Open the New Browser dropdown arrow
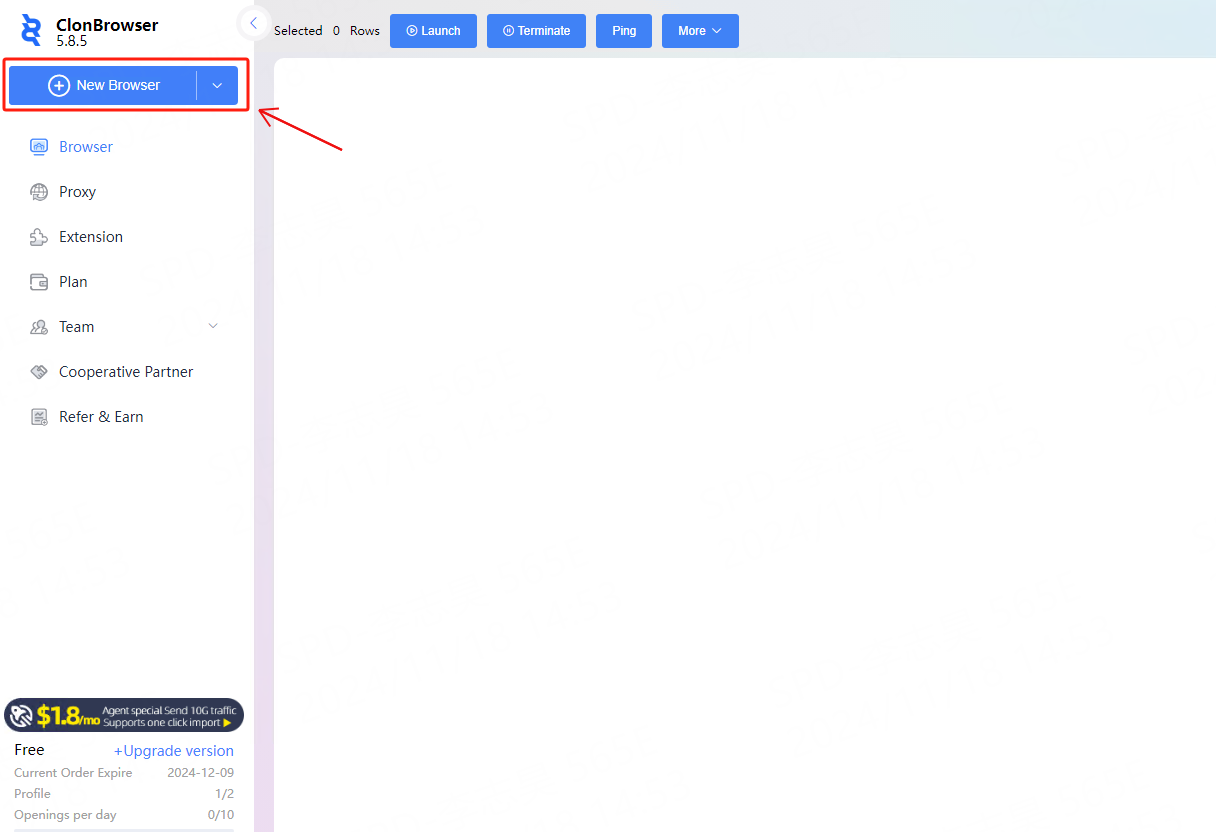The image size is (1216, 832). pyautogui.click(x=217, y=85)
